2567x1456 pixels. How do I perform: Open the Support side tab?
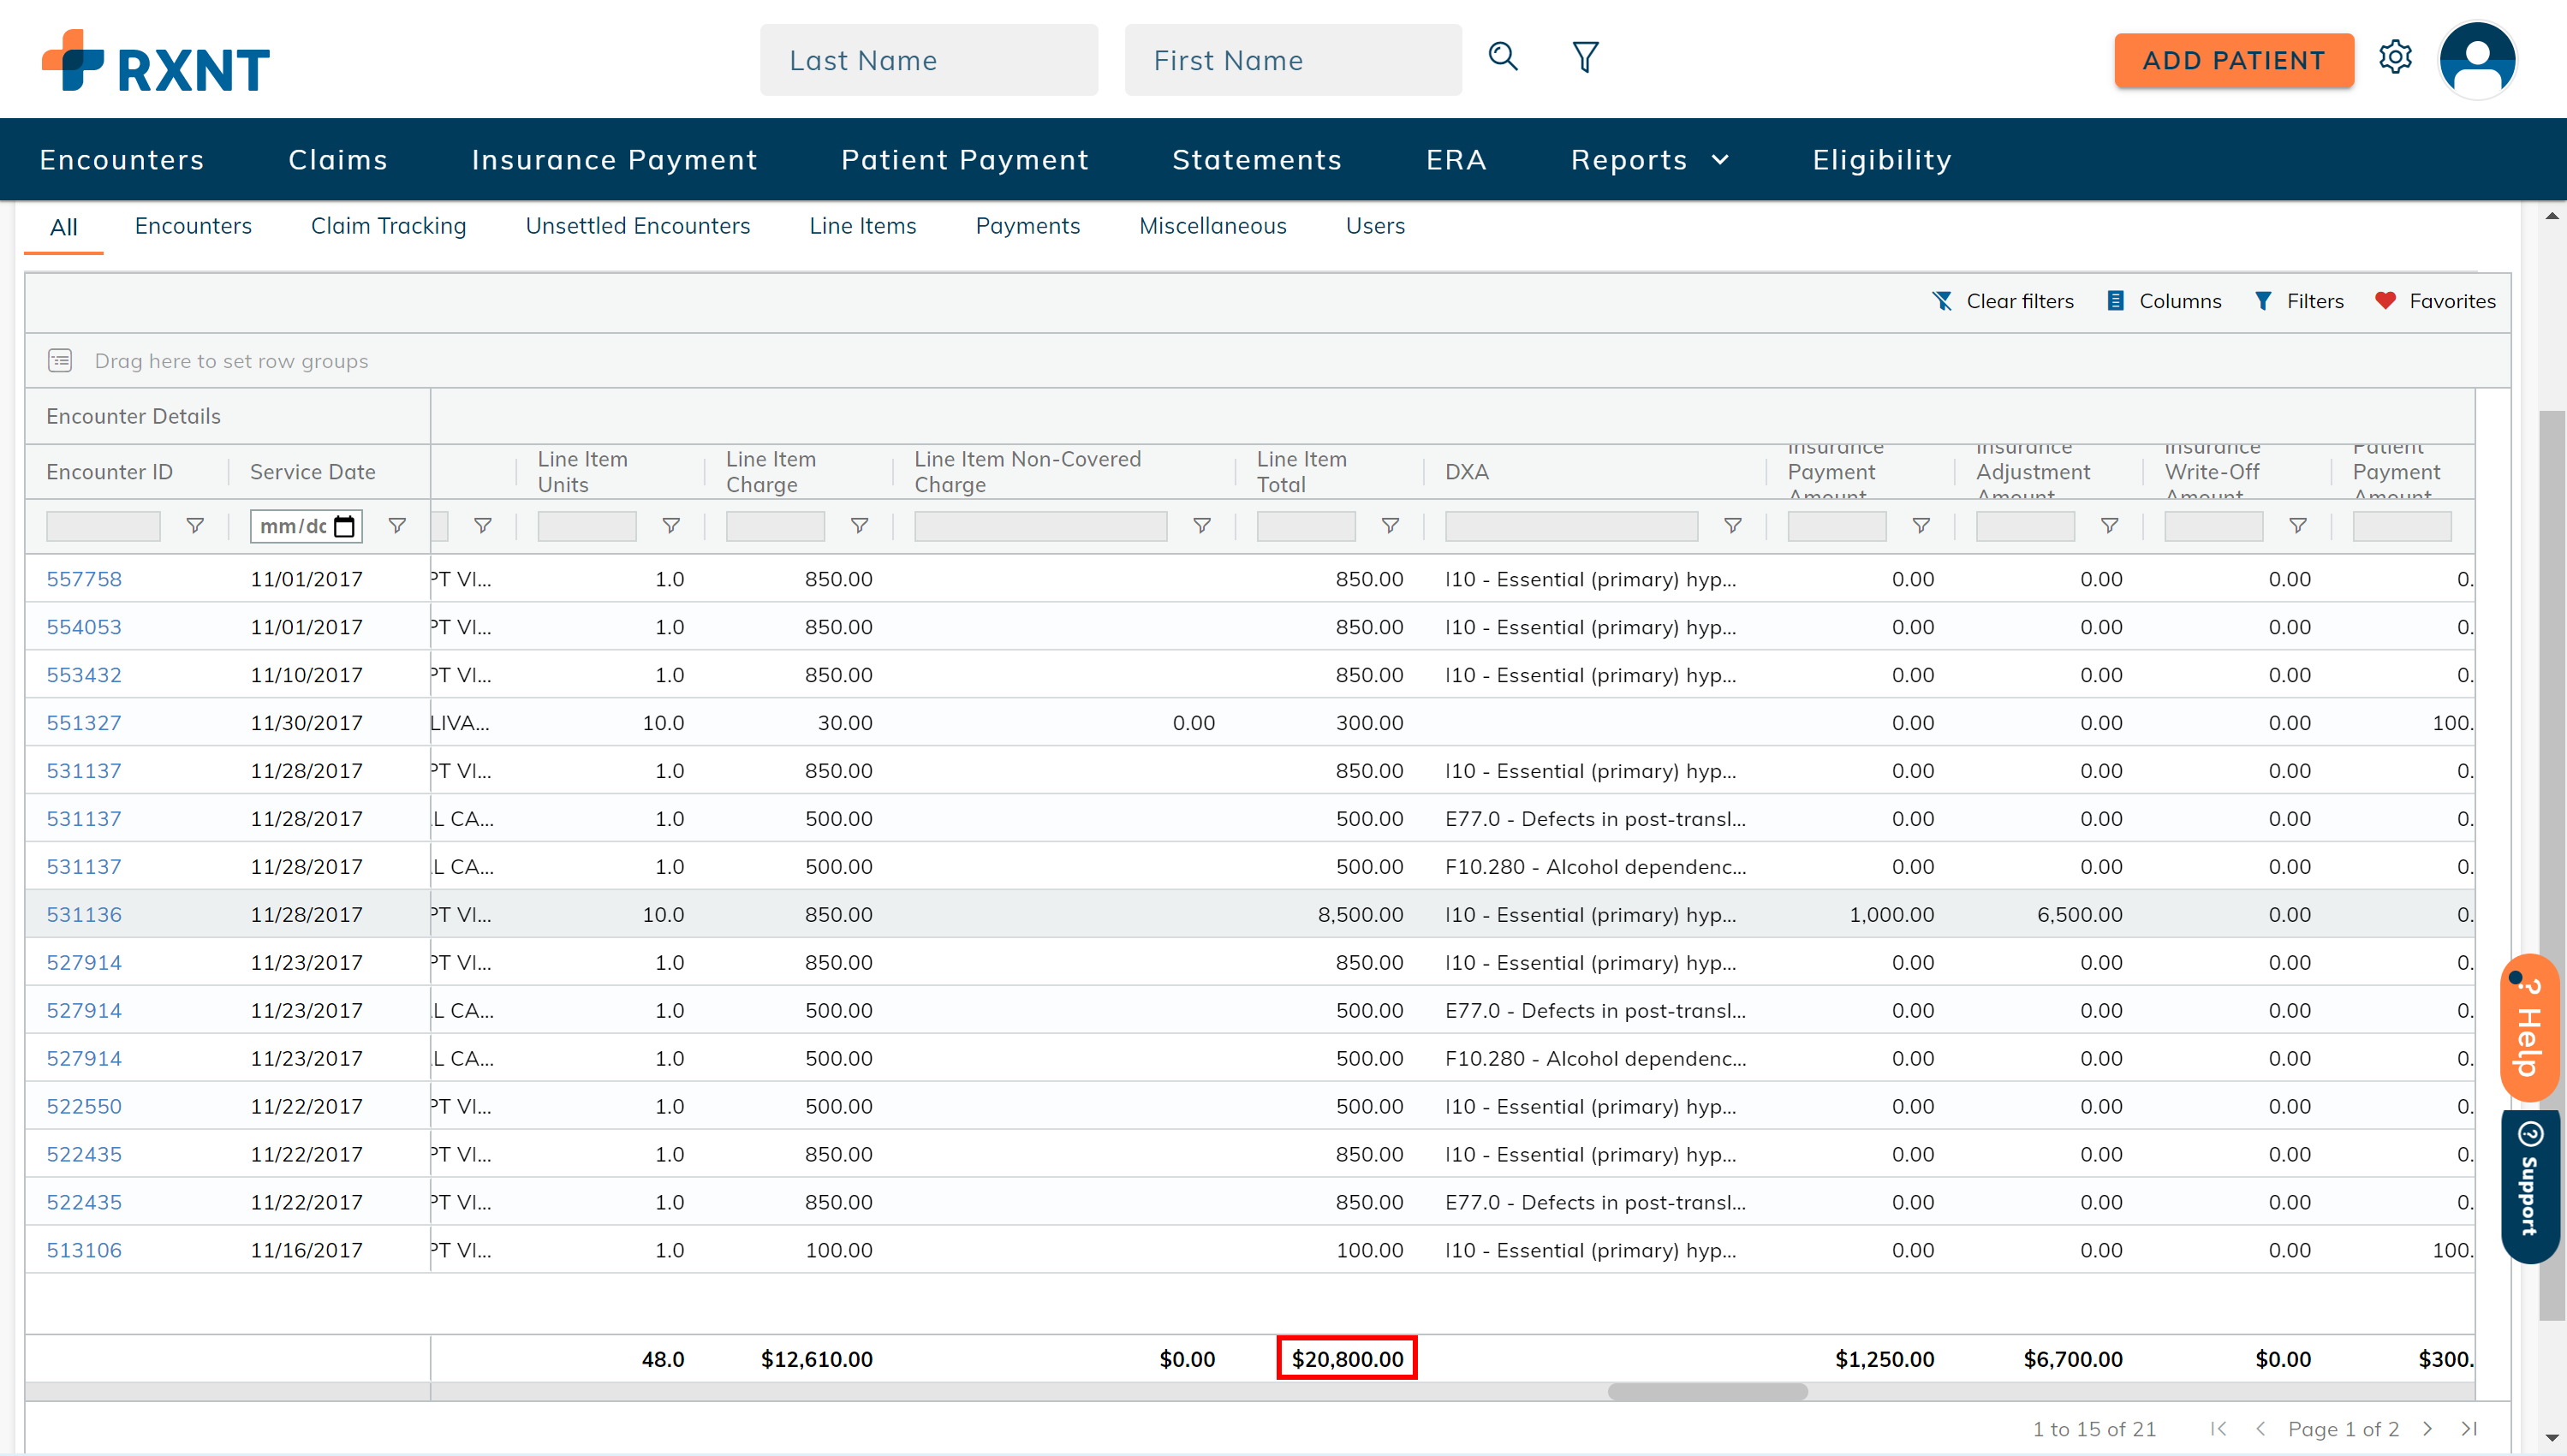[2529, 1186]
